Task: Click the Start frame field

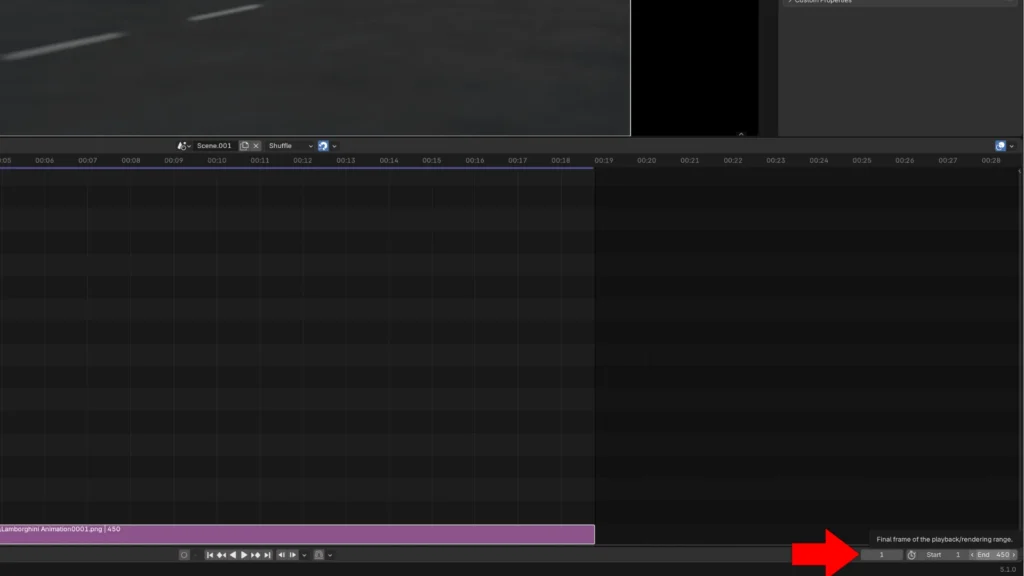Action: 943,554
